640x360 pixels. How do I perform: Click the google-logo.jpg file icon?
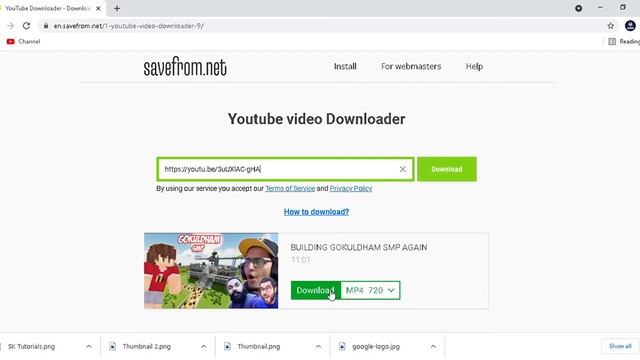[342, 347]
